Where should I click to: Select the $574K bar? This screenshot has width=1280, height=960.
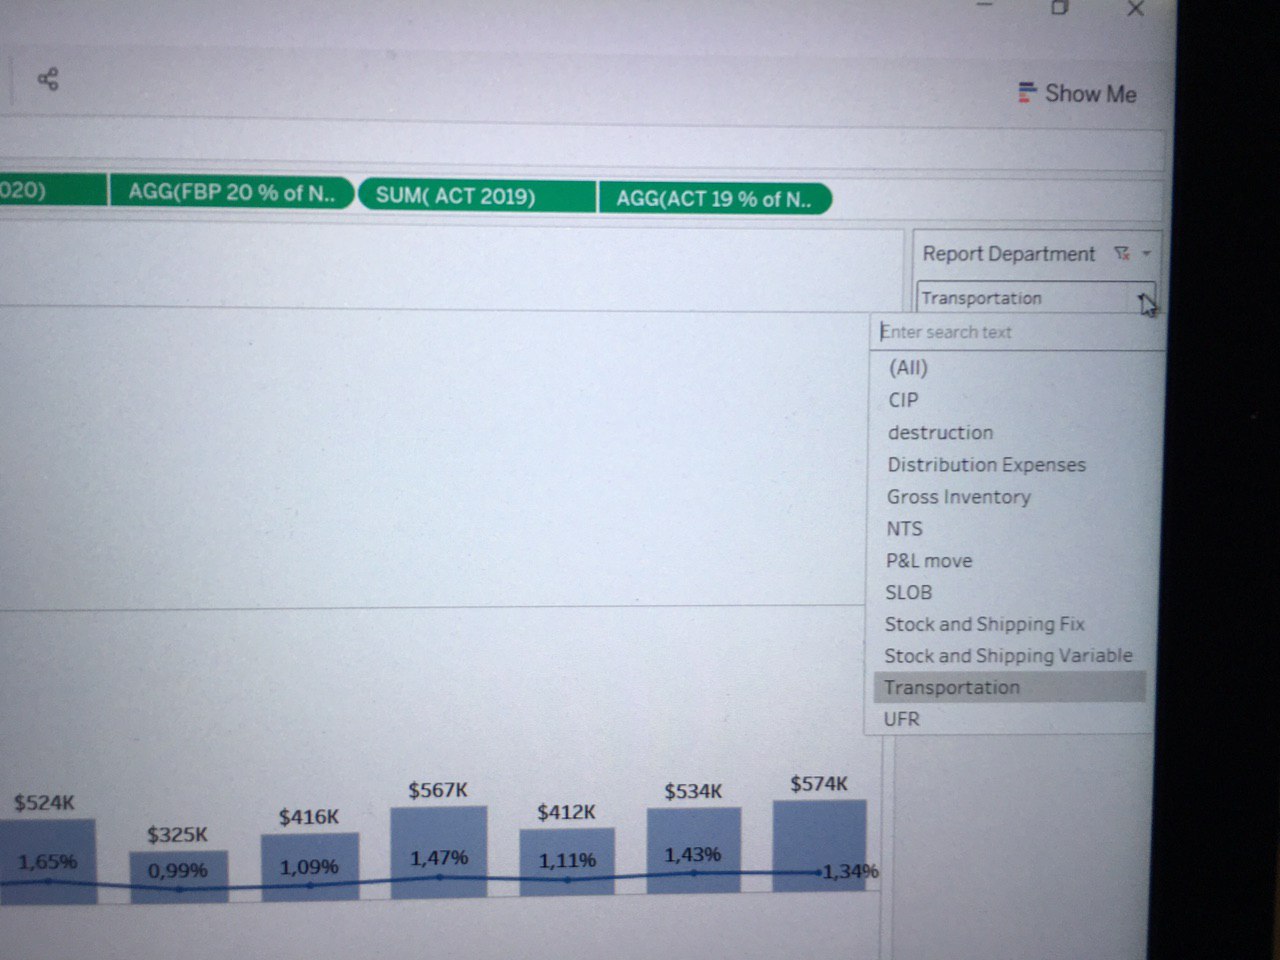(x=820, y=845)
